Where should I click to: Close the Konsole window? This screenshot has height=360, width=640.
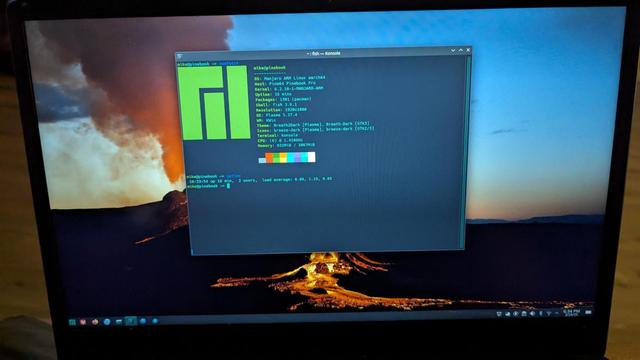468,50
